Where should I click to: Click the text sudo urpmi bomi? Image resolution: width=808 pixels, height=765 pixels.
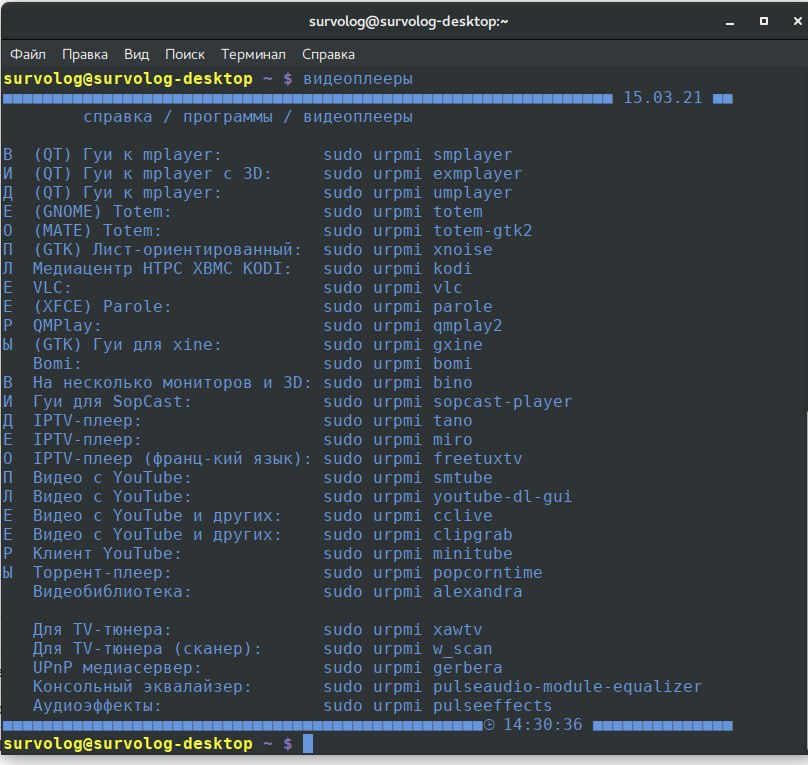(x=397, y=364)
